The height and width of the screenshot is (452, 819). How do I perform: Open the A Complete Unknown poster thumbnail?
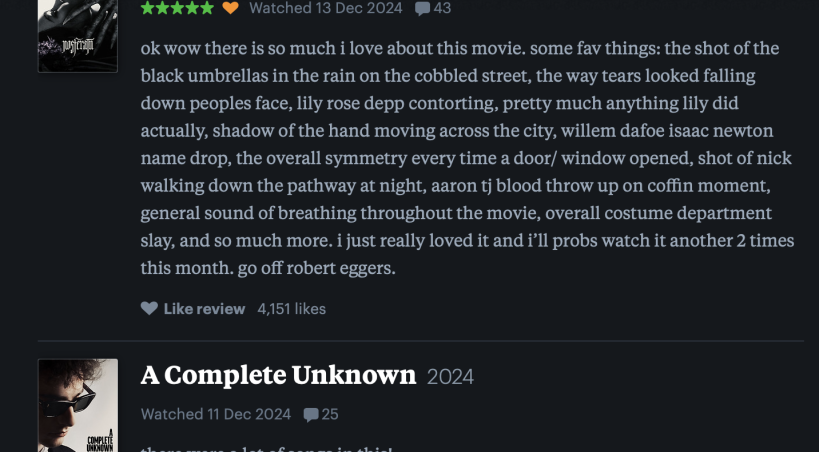click(x=77, y=405)
